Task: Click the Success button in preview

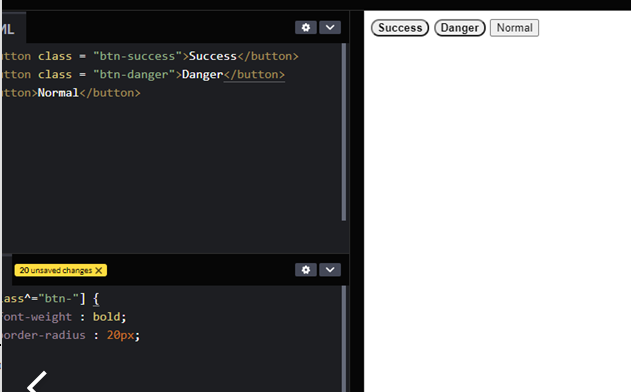Action: pyautogui.click(x=400, y=28)
